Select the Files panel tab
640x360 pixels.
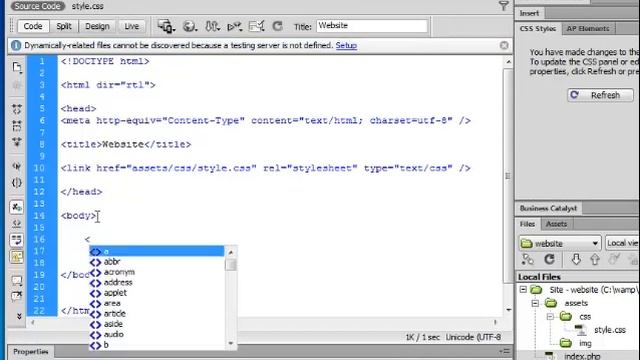coord(527,224)
